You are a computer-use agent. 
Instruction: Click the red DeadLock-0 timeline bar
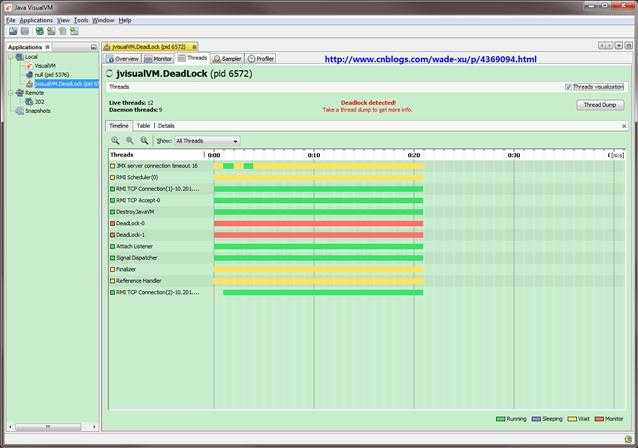coord(319,223)
